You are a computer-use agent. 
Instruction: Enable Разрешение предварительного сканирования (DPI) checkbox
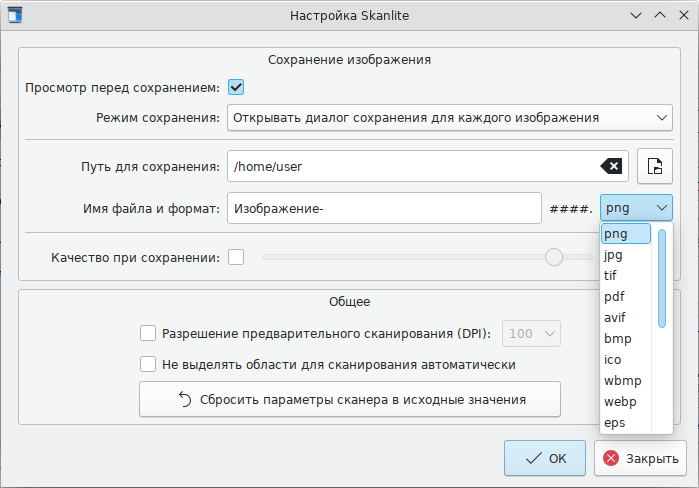click(148, 333)
